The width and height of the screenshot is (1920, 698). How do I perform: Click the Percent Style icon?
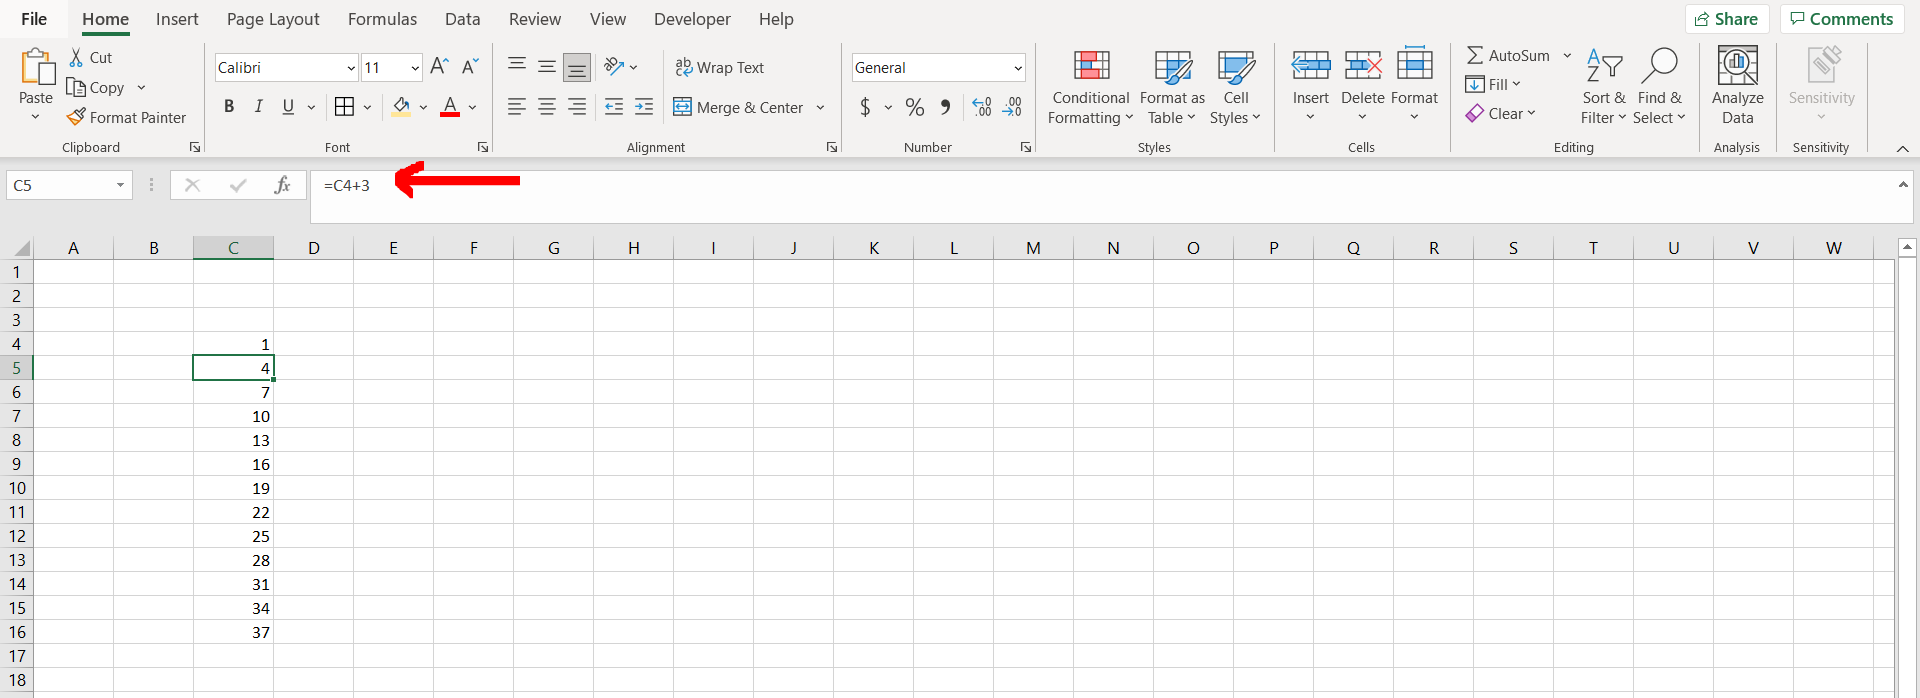pyautogui.click(x=914, y=107)
